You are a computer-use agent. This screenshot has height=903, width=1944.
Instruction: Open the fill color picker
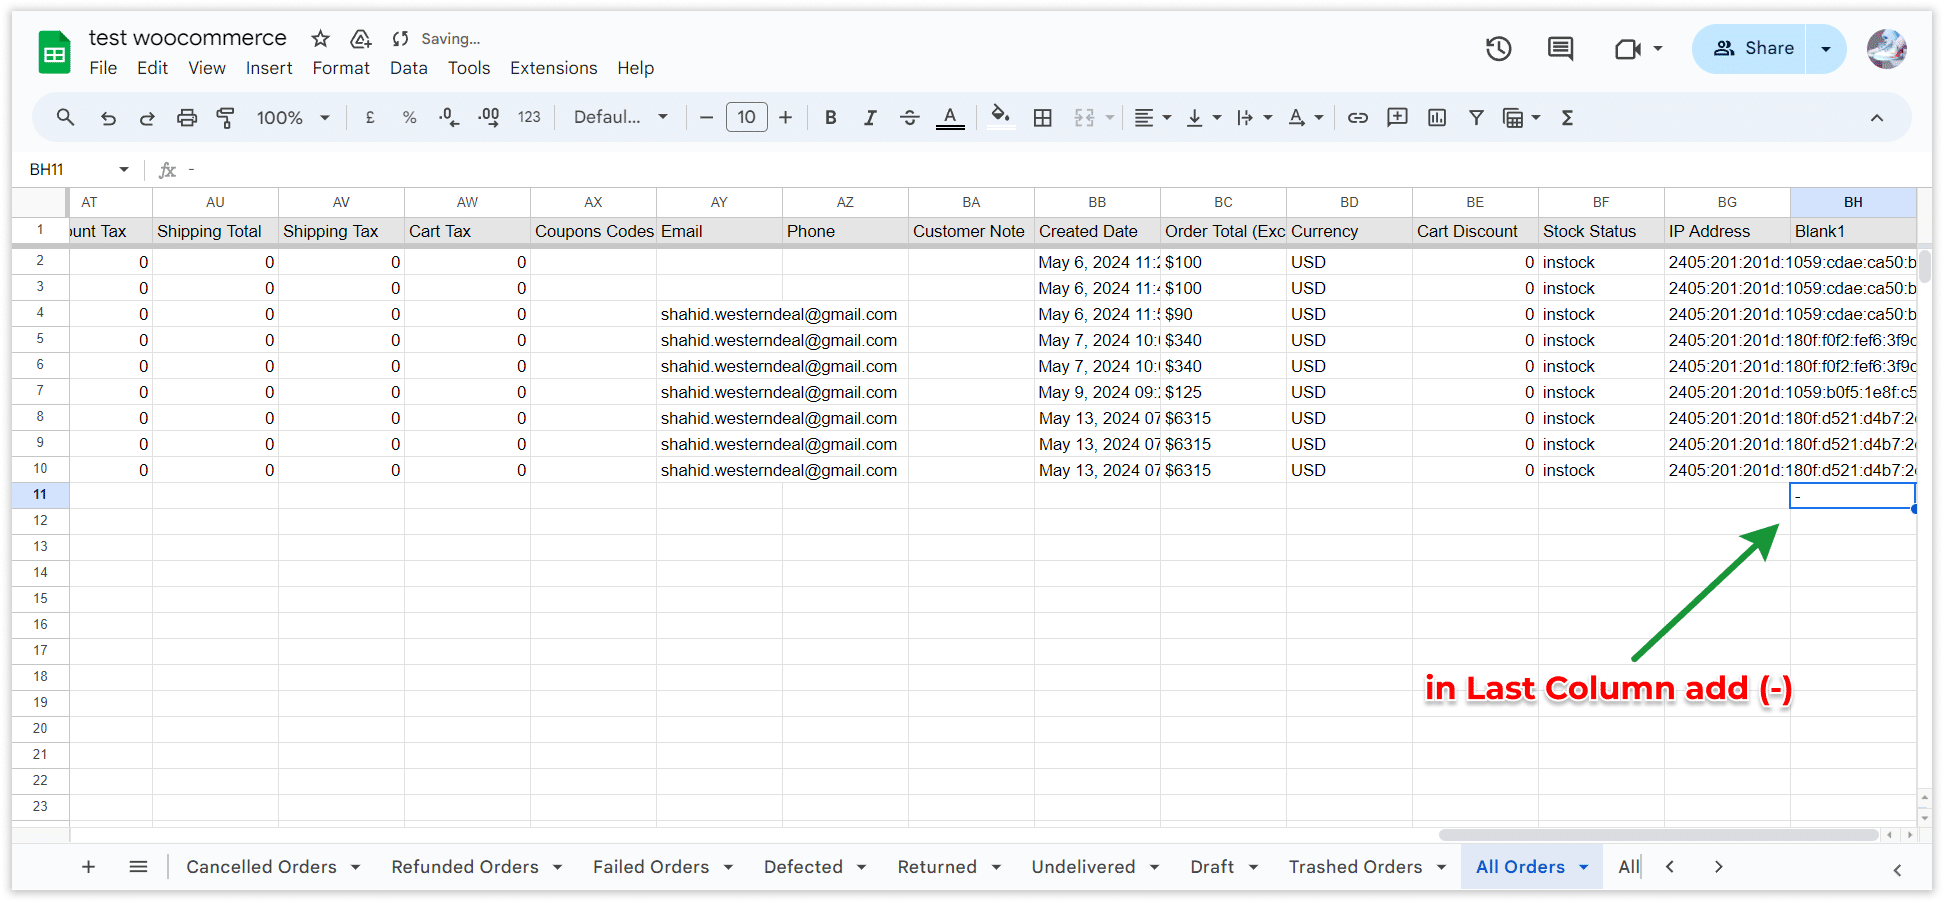1000,117
